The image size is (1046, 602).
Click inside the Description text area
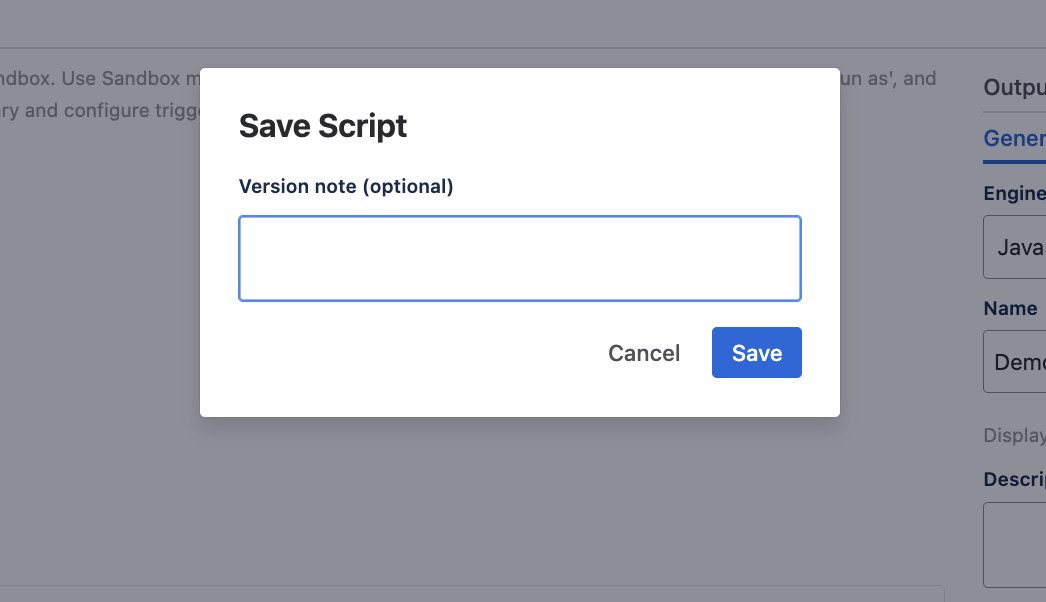tap(1014, 544)
